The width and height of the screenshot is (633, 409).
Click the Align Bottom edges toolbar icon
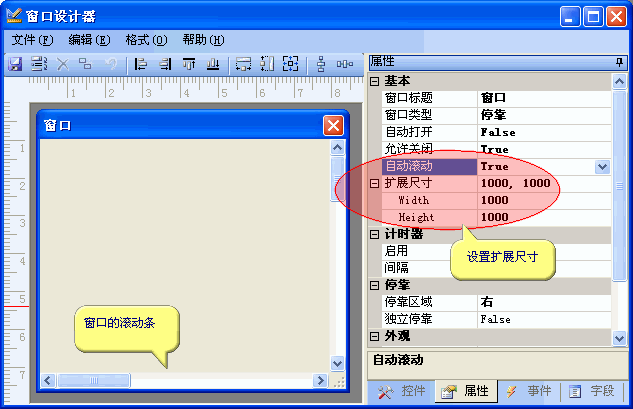pyautogui.click(x=212, y=64)
